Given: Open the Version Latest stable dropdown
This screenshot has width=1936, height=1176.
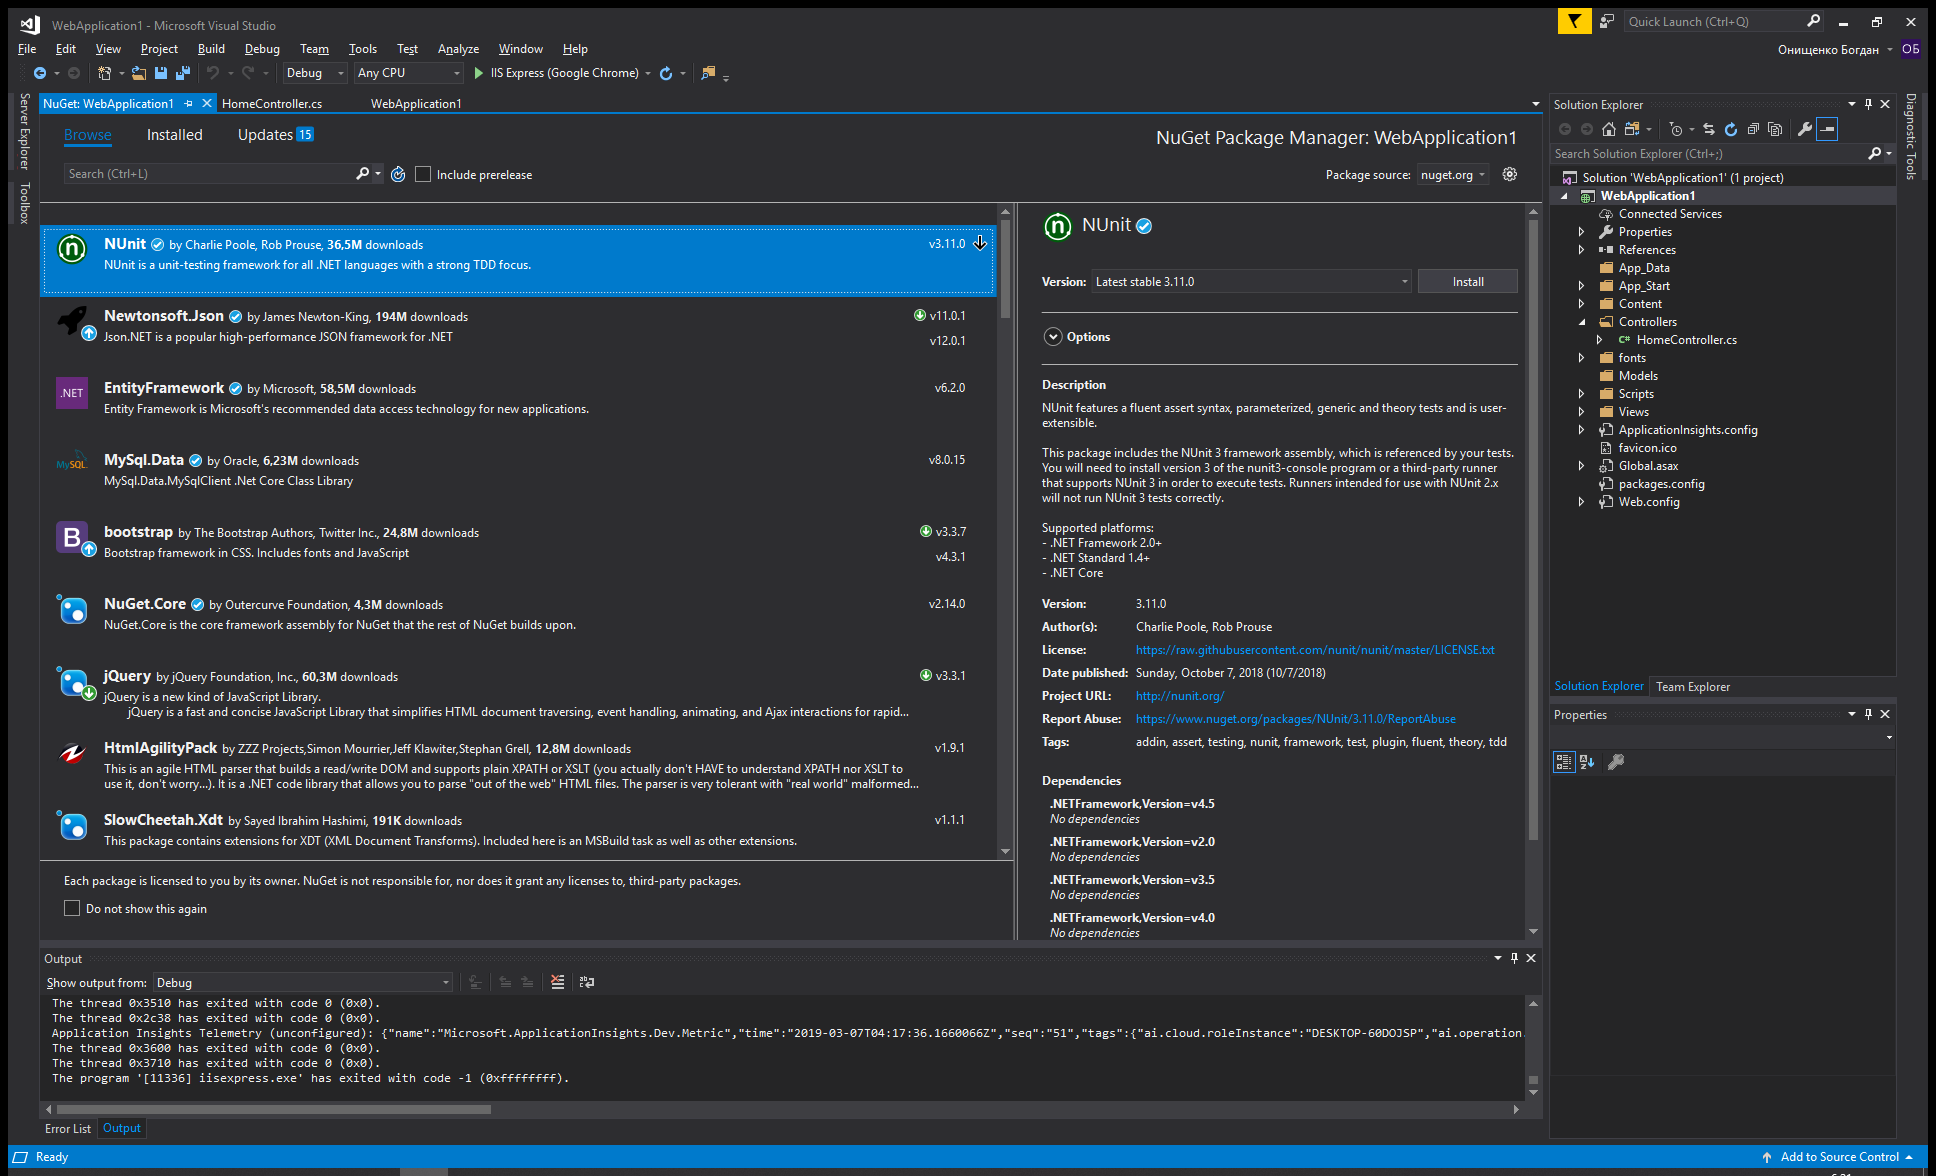Looking at the screenshot, I should 1251,282.
